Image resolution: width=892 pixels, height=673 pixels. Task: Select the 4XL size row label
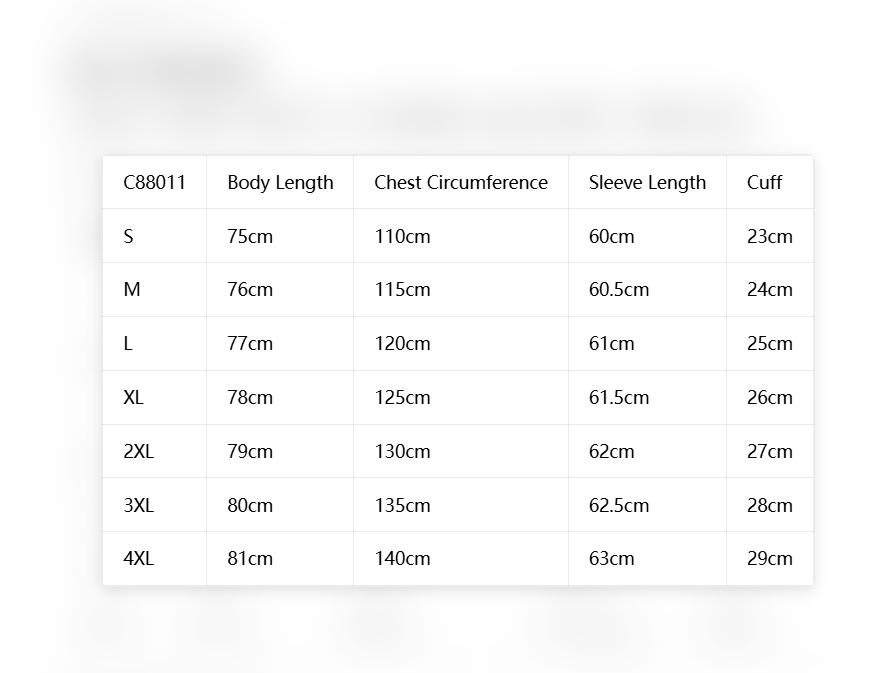point(155,558)
